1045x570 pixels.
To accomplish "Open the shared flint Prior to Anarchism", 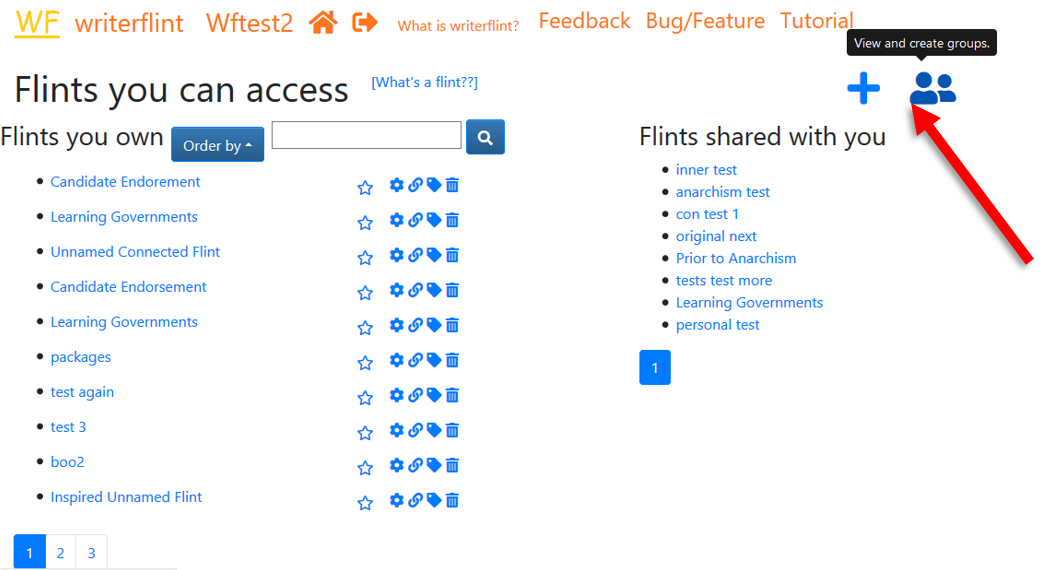I will tap(736, 258).
